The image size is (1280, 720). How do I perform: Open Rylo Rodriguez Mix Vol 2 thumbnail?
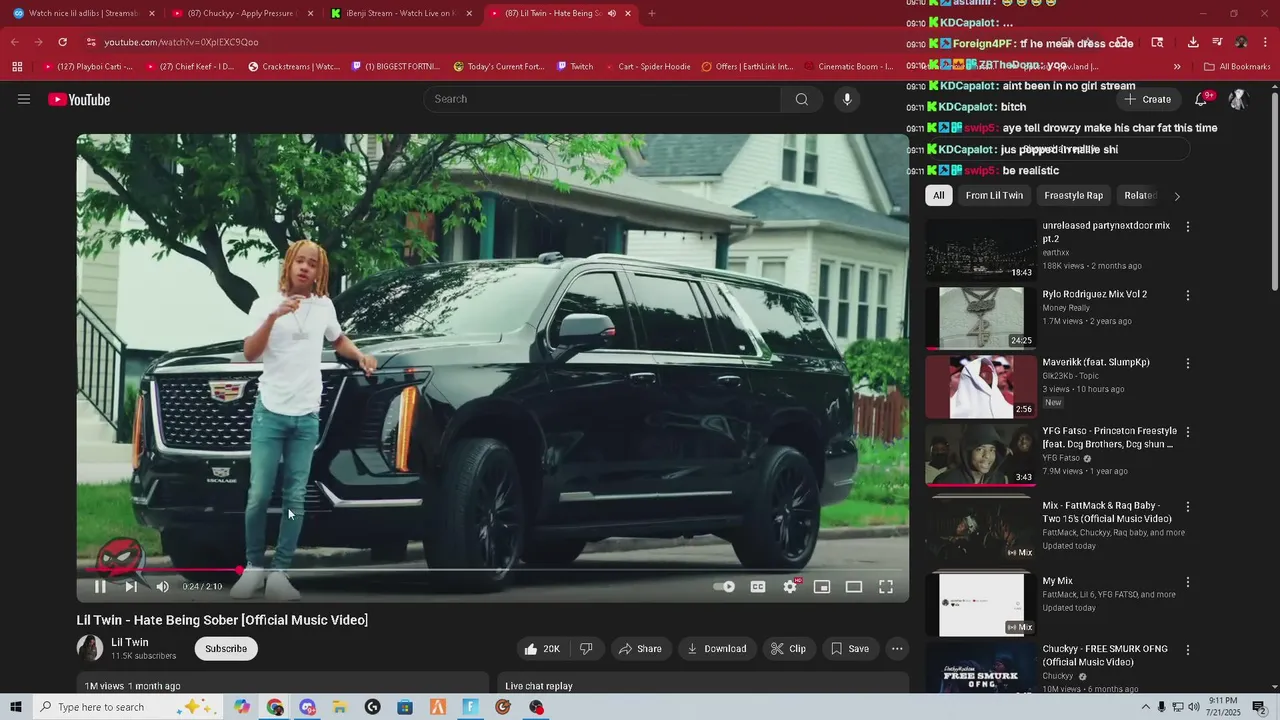(x=980, y=318)
